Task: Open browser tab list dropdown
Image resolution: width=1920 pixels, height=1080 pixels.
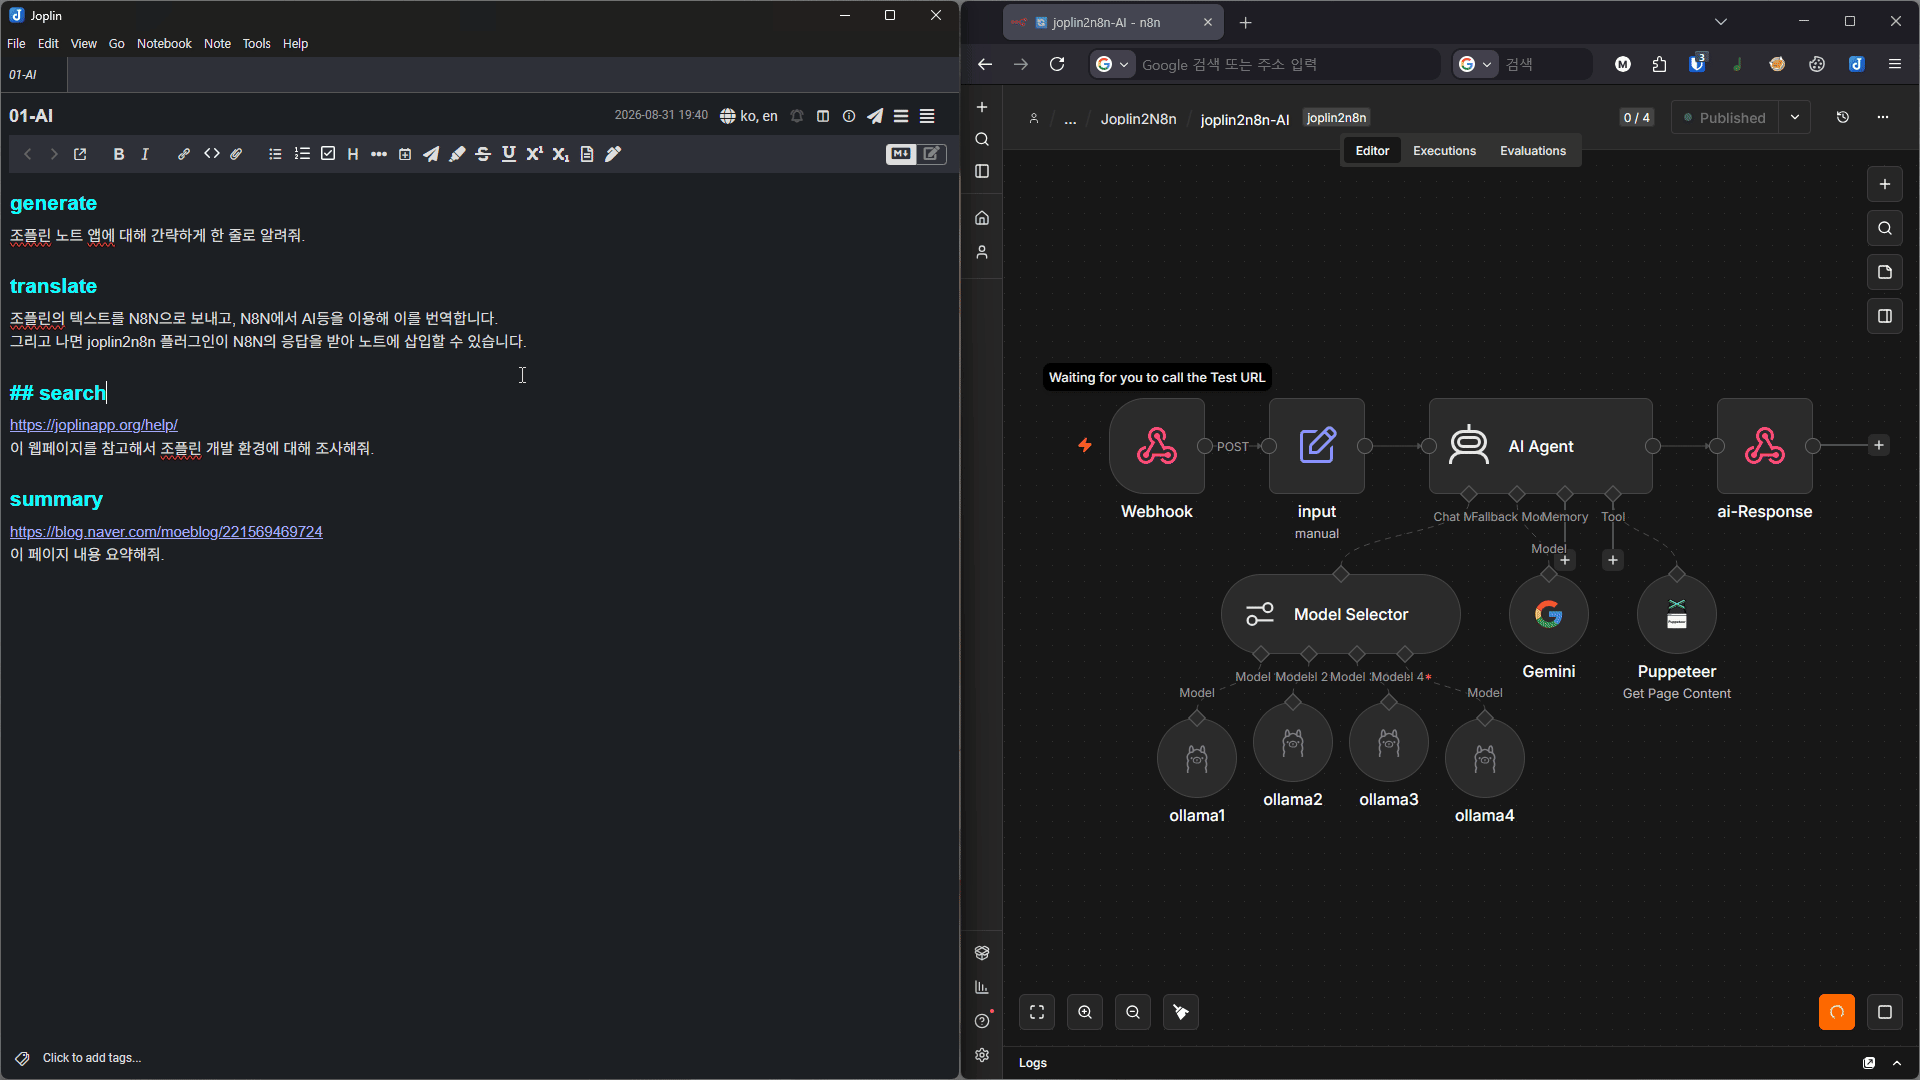Action: coord(1721,21)
